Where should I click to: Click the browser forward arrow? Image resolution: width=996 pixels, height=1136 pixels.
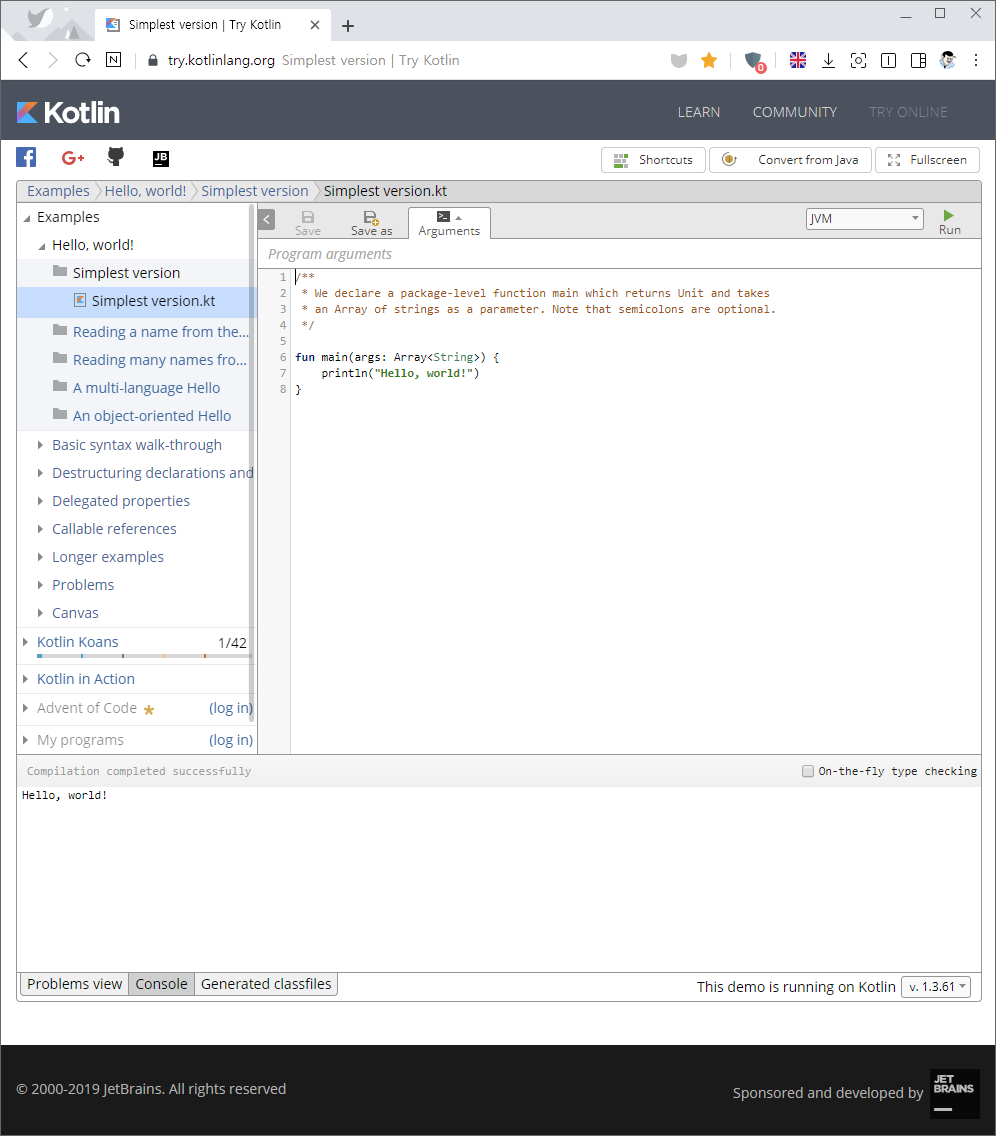(x=52, y=60)
